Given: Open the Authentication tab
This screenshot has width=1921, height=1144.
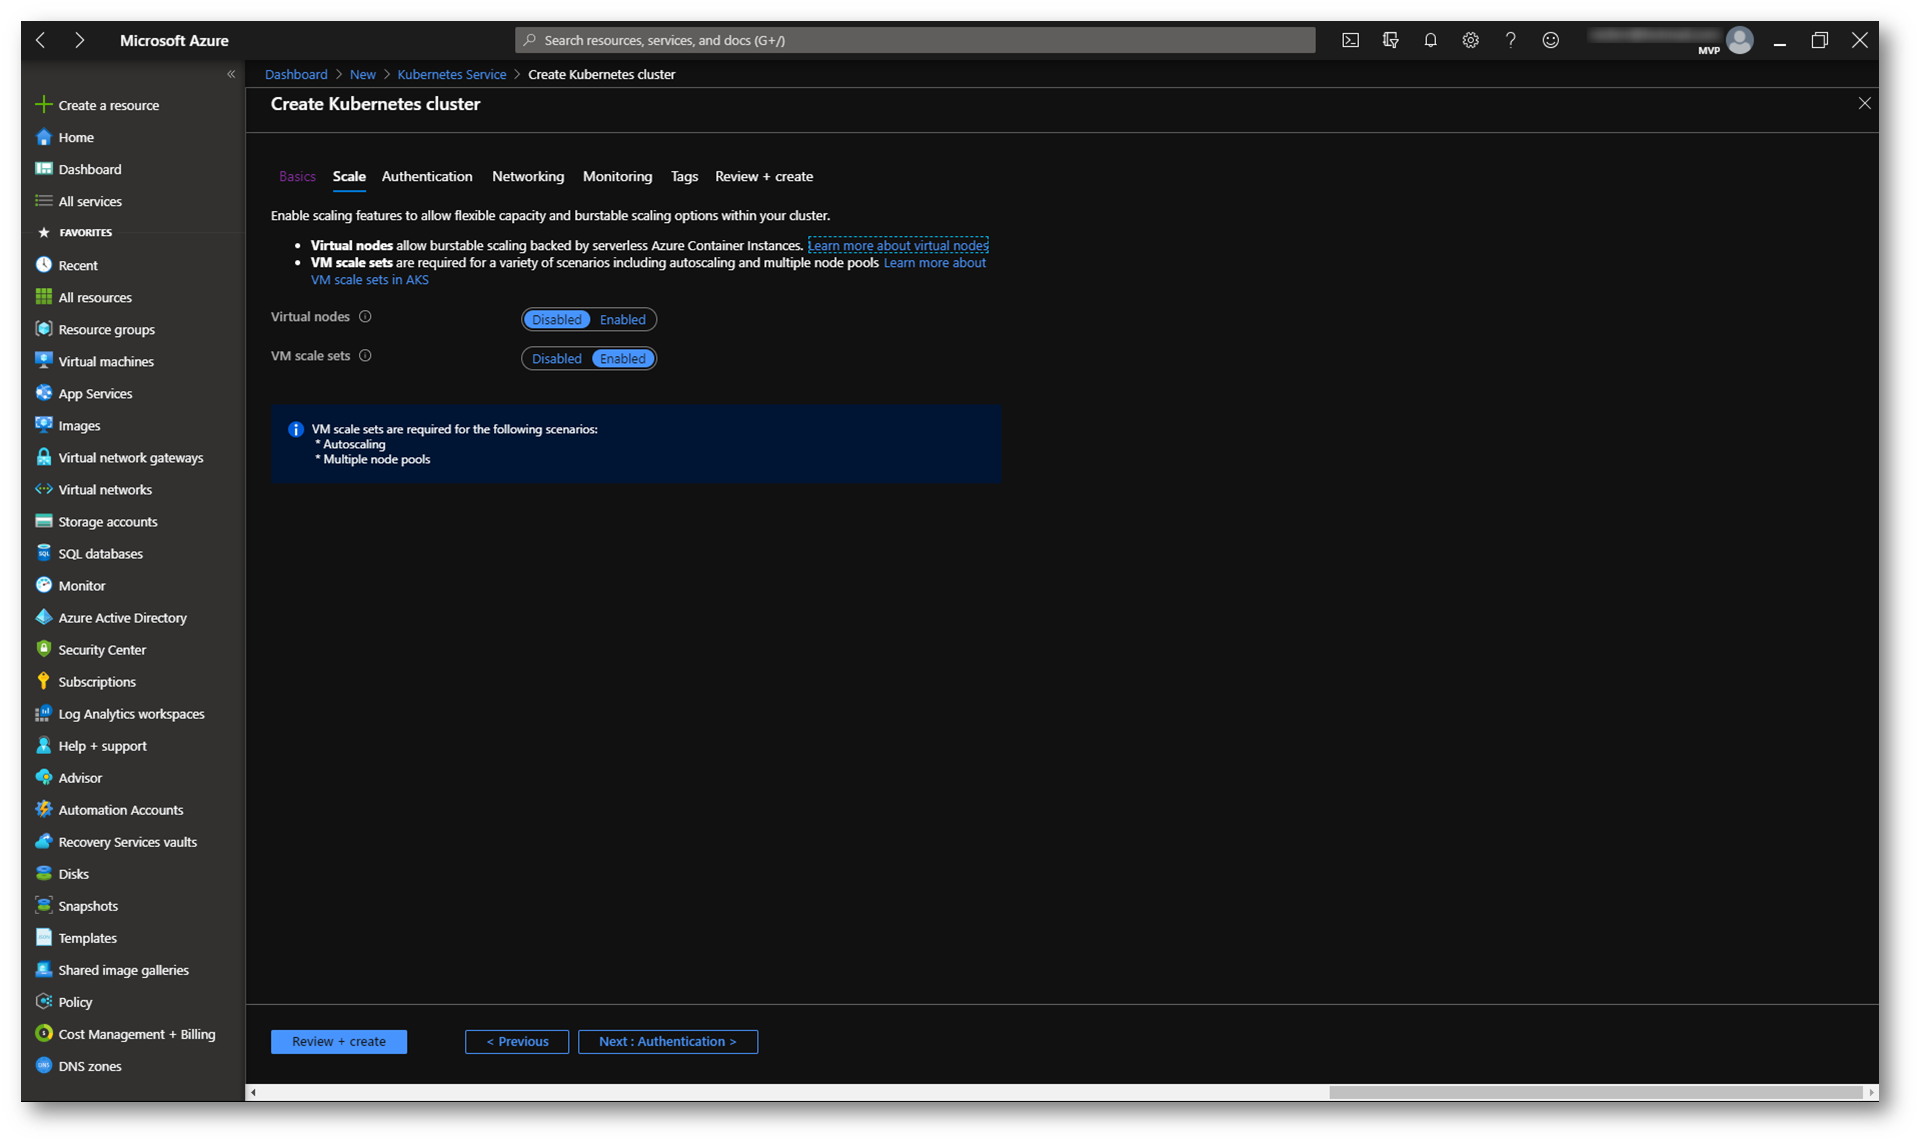Looking at the screenshot, I should (426, 177).
